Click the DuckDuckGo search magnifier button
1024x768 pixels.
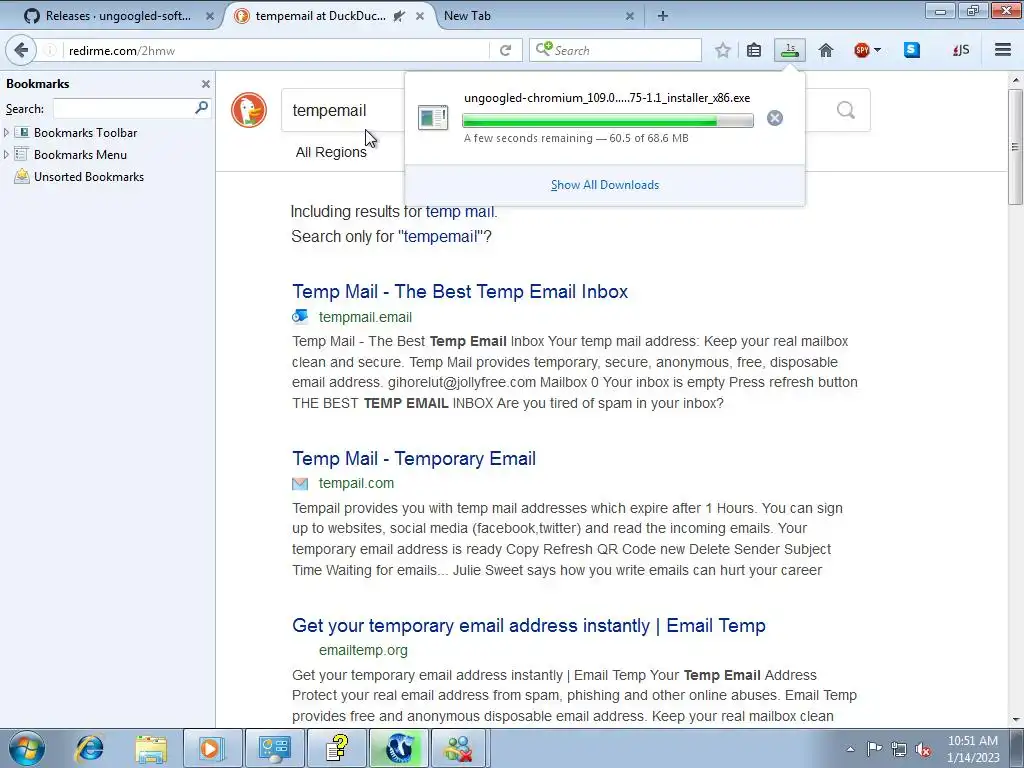pyautogui.click(x=846, y=110)
